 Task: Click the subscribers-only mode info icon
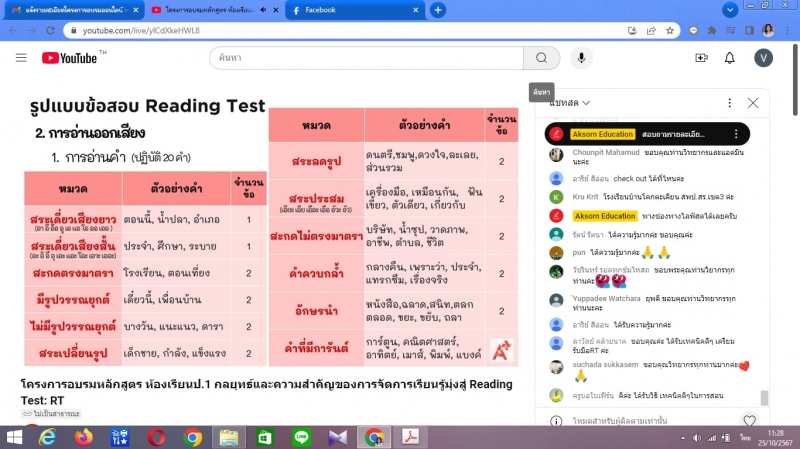point(556,421)
